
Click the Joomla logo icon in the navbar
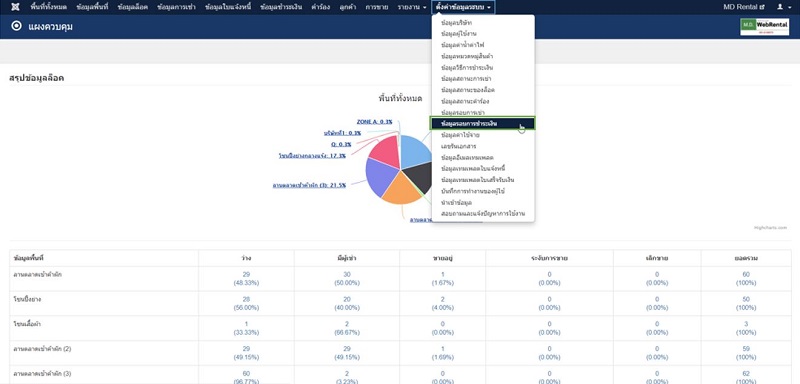click(15, 7)
